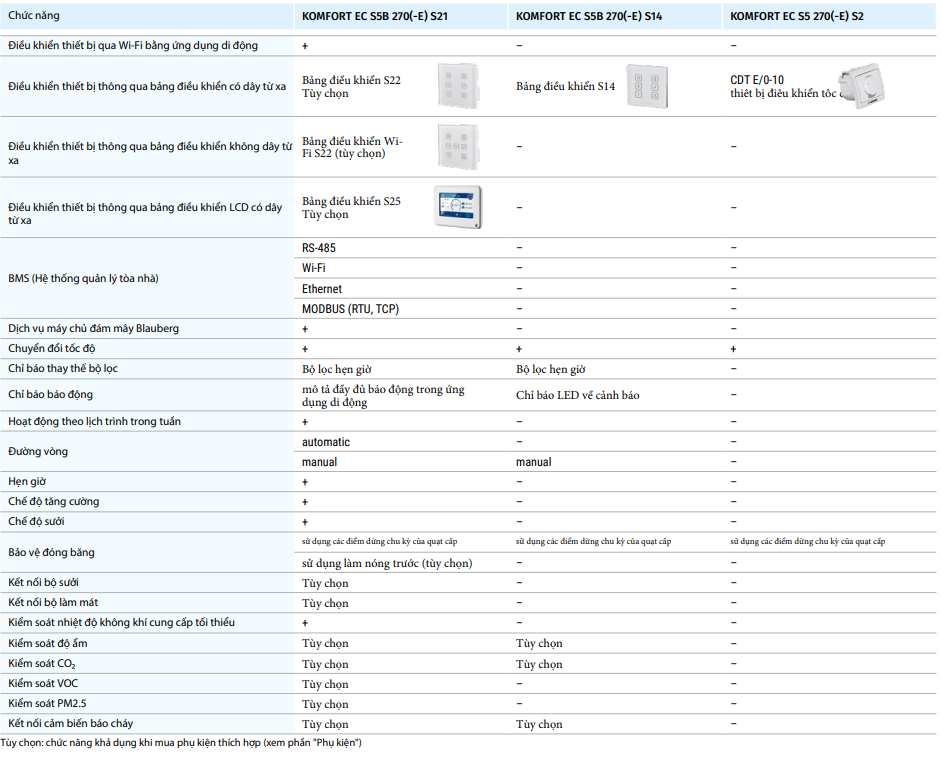942x762 pixels.
Task: Click 'sử dụng làm nóng trước (tùy chọn)' cell
Action: [x=387, y=563]
